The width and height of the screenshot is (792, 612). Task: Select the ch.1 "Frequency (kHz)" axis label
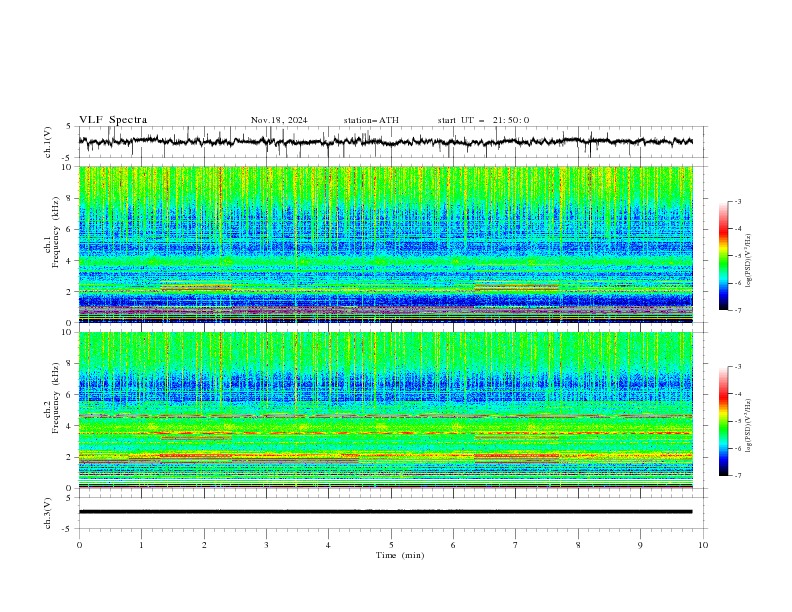56,233
